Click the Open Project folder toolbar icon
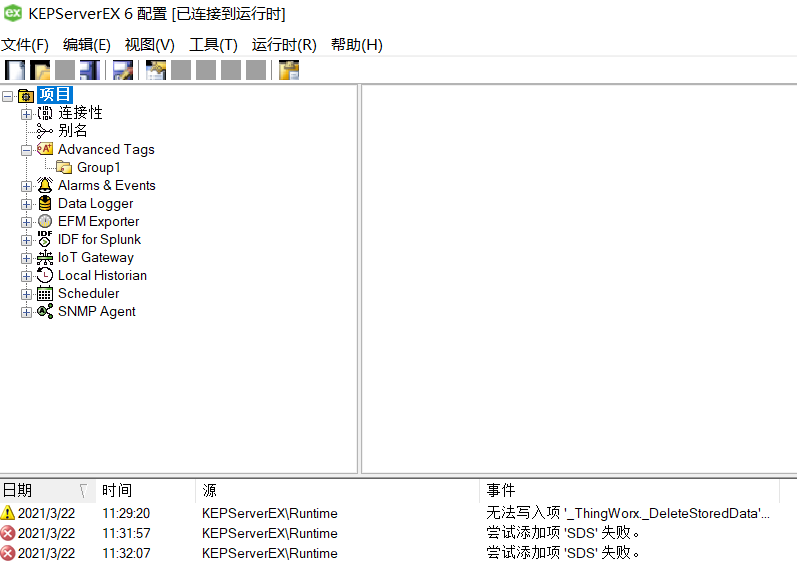The image size is (797, 563). click(x=40, y=70)
